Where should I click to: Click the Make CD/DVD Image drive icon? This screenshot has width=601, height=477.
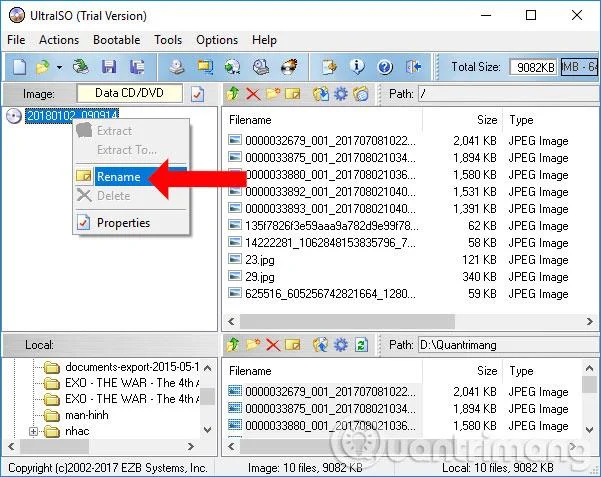point(177,67)
